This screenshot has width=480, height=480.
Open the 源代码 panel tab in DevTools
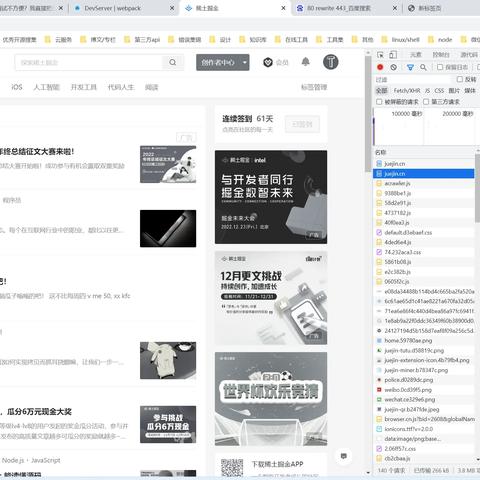[469, 55]
